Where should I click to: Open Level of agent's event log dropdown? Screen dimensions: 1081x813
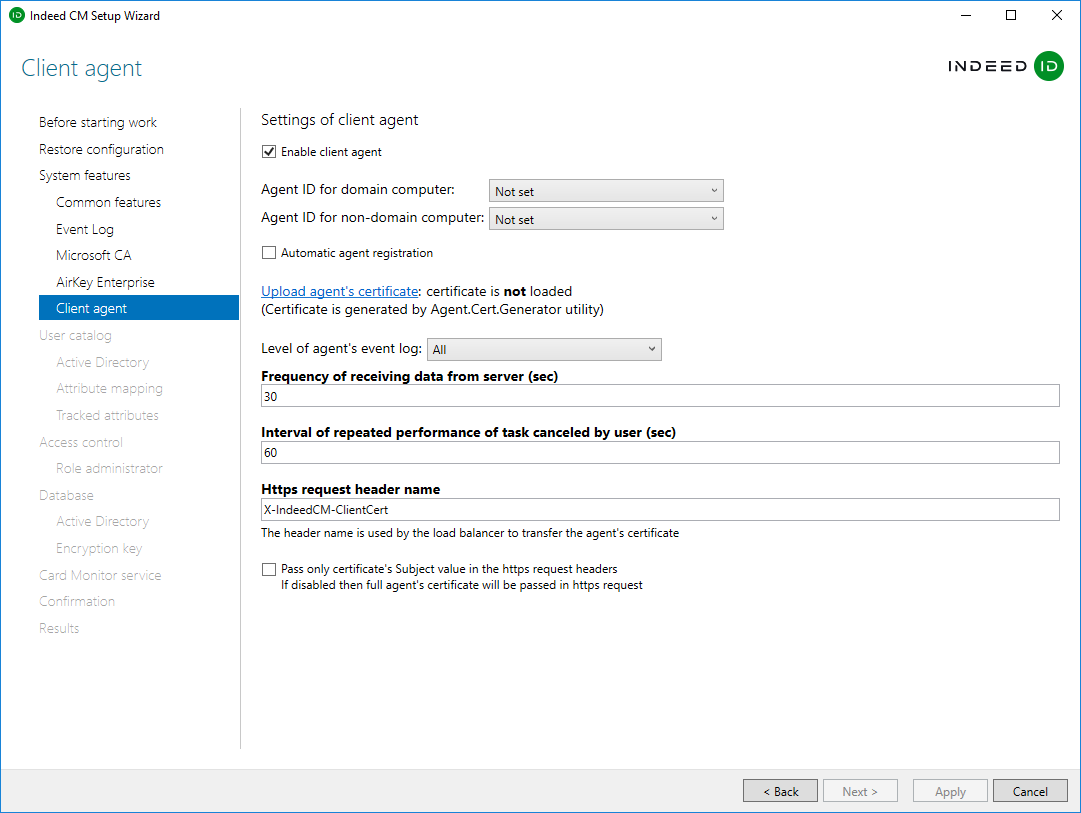pos(544,350)
